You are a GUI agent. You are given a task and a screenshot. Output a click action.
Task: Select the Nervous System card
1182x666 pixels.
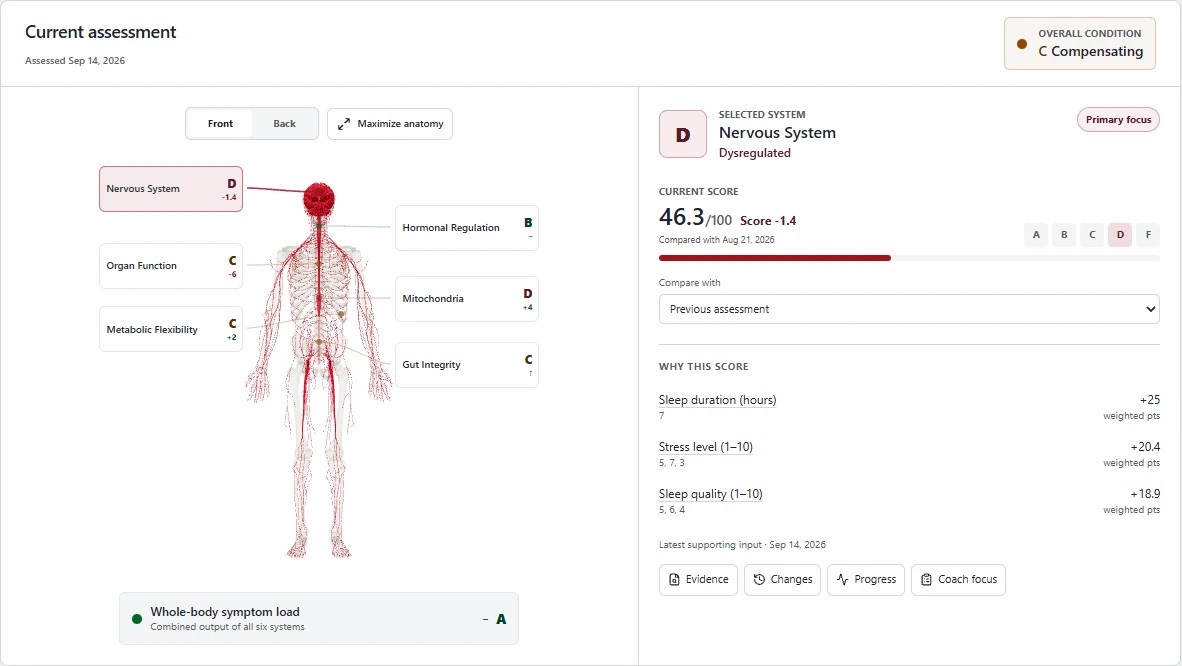[x=171, y=189]
